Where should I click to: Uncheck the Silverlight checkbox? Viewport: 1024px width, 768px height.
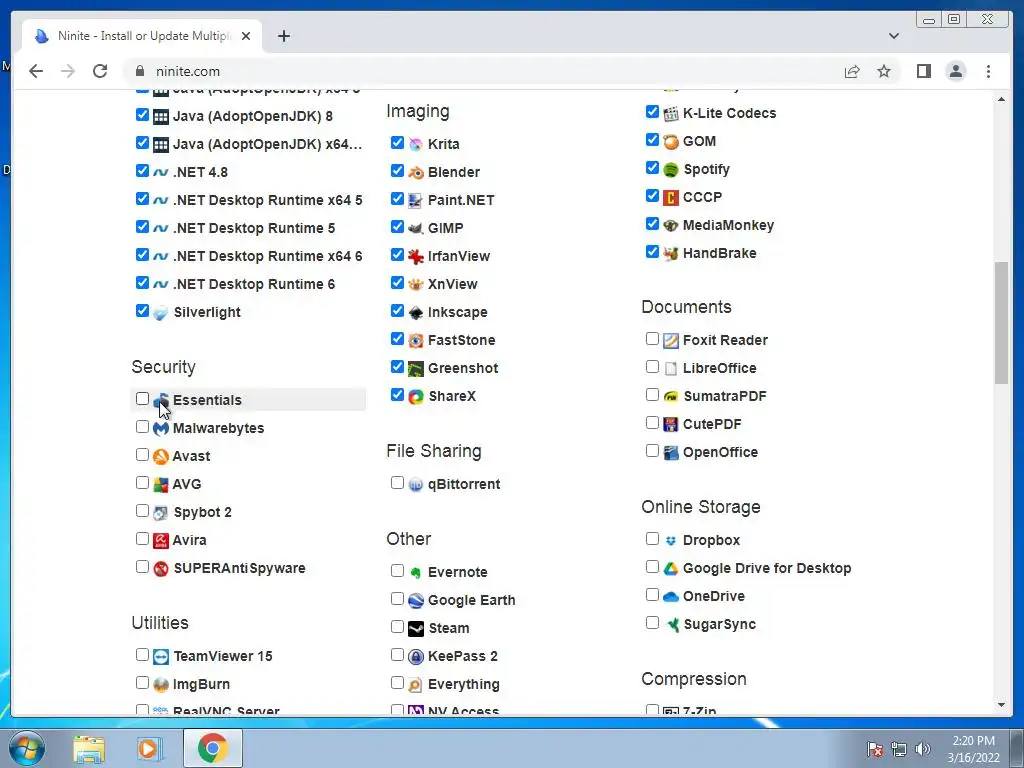(x=142, y=310)
